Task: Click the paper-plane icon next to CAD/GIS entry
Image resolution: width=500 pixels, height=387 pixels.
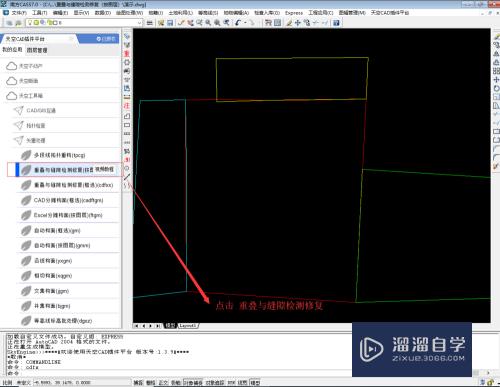Action: (18, 110)
